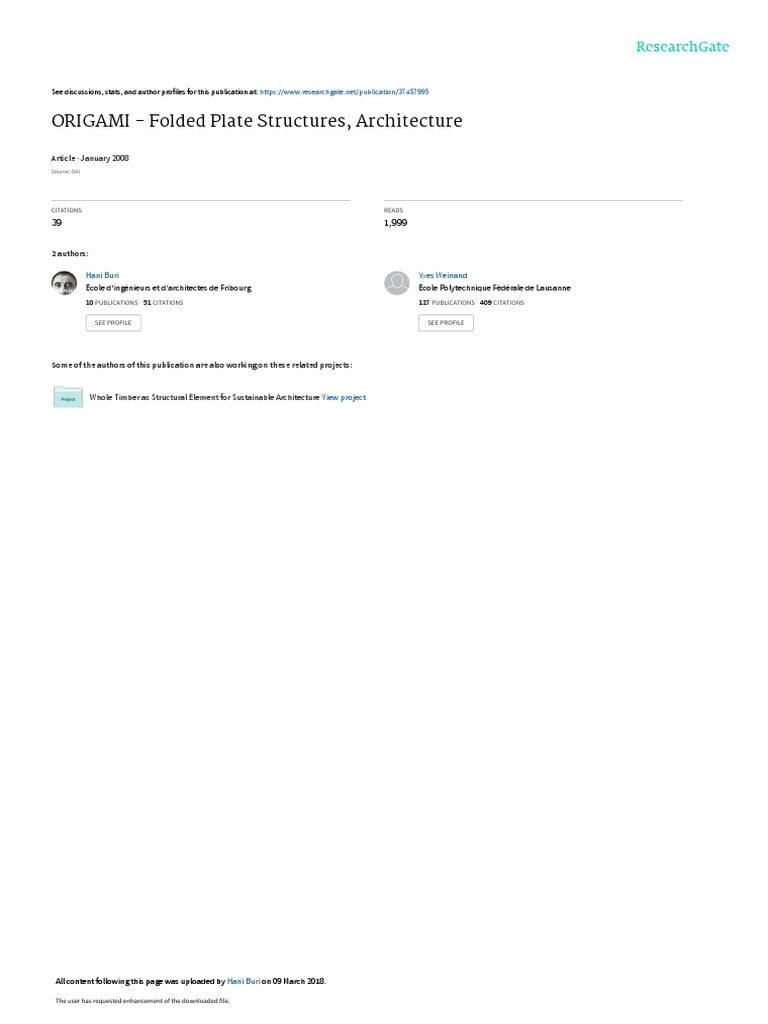Click École d'ingénieurs et d'architectes de Fribourg affiliation
Screen dimensions: 768x1024
coord(168,288)
